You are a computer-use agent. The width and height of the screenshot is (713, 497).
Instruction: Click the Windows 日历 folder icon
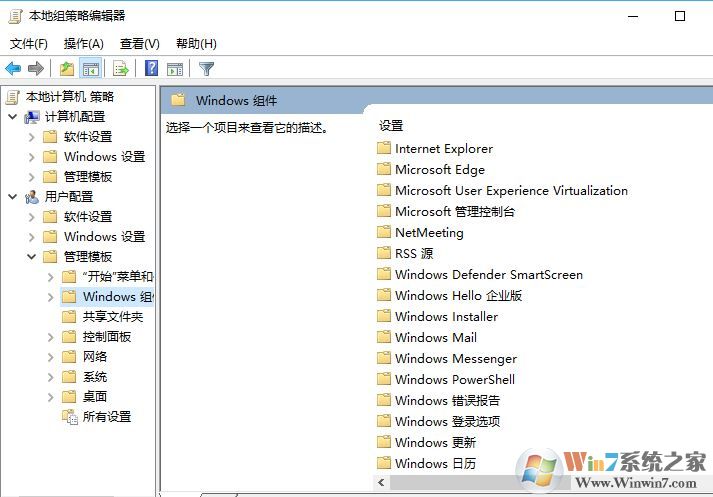(x=384, y=463)
